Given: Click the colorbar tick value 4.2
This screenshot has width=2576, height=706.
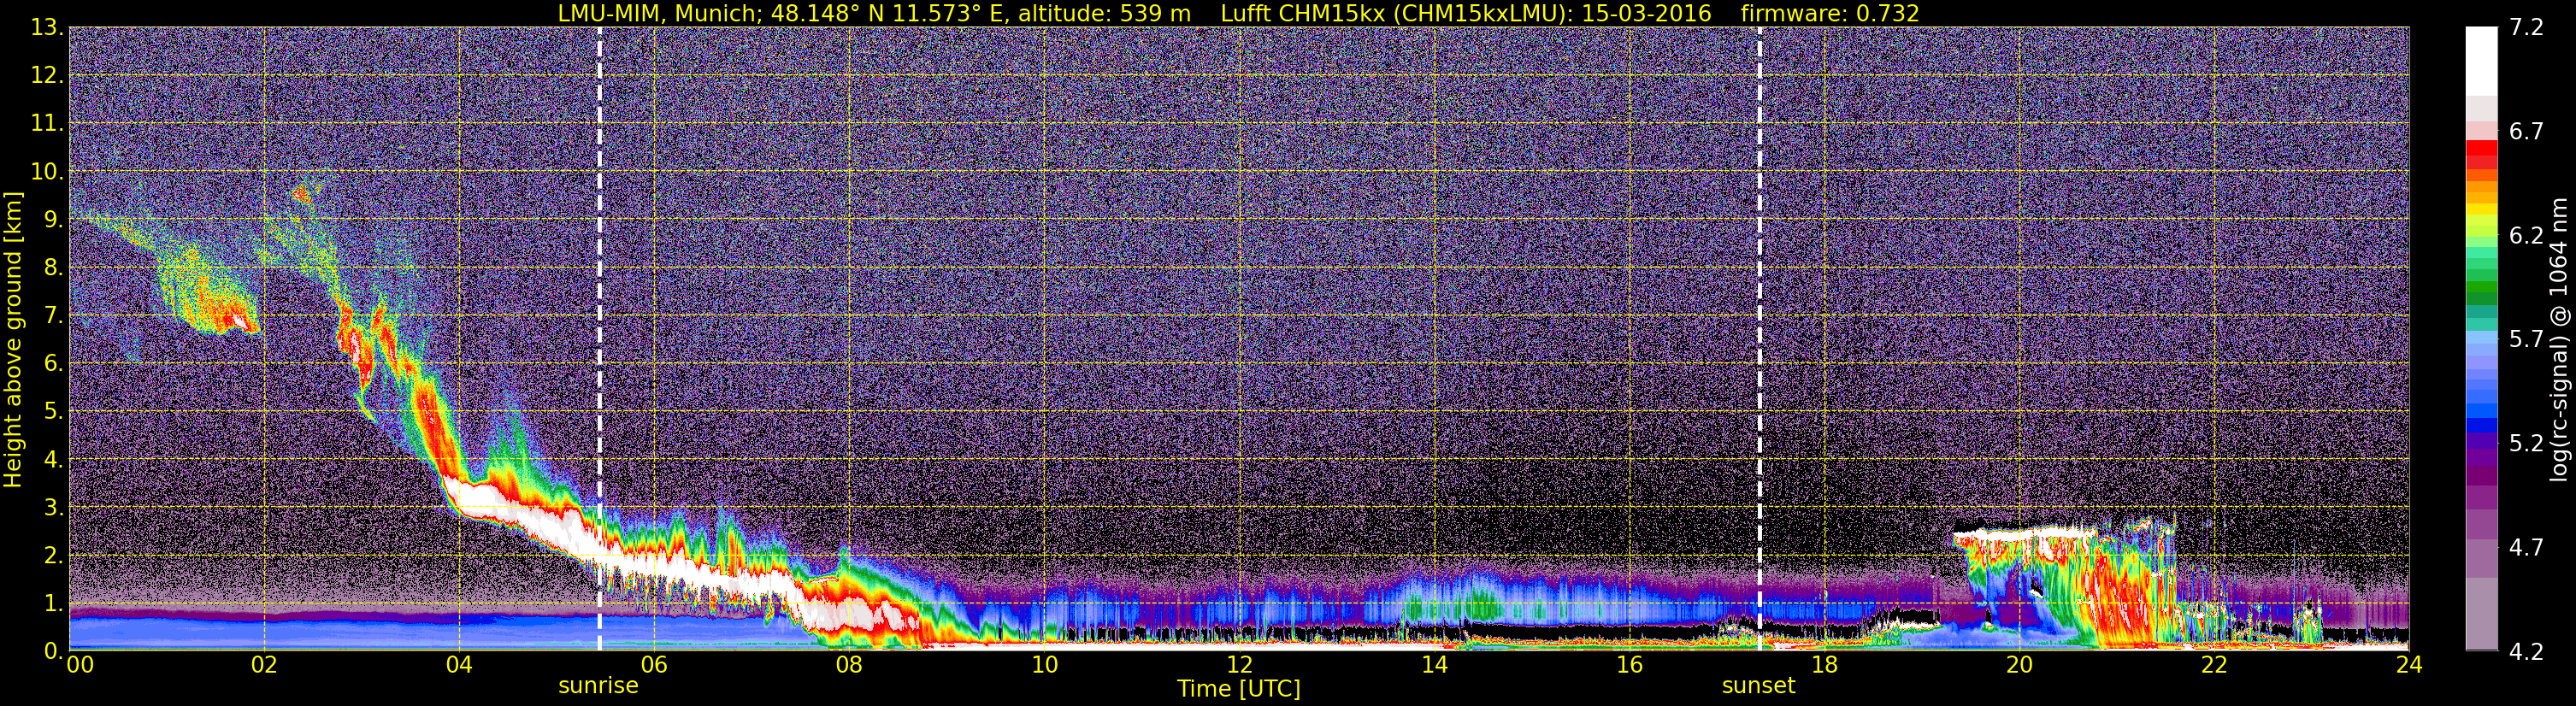Looking at the screenshot, I should pyautogui.click(x=2526, y=651).
